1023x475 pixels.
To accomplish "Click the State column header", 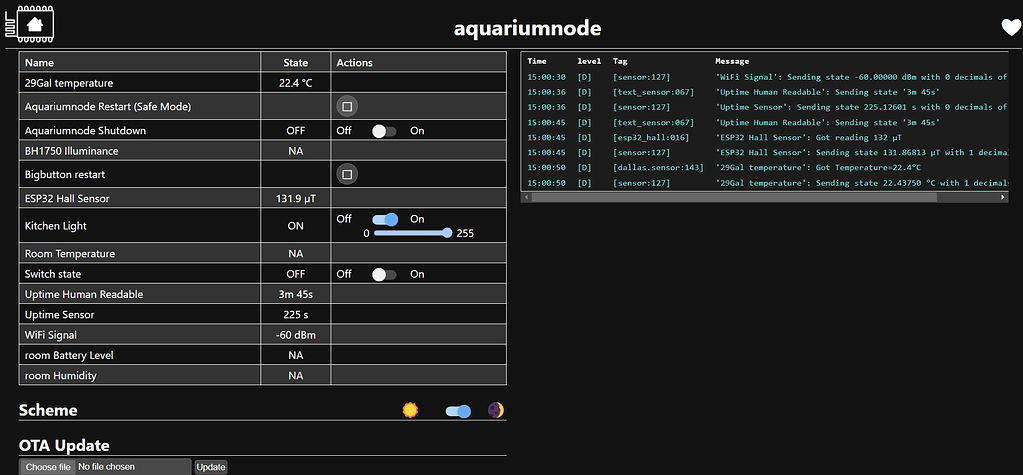I will [295, 62].
